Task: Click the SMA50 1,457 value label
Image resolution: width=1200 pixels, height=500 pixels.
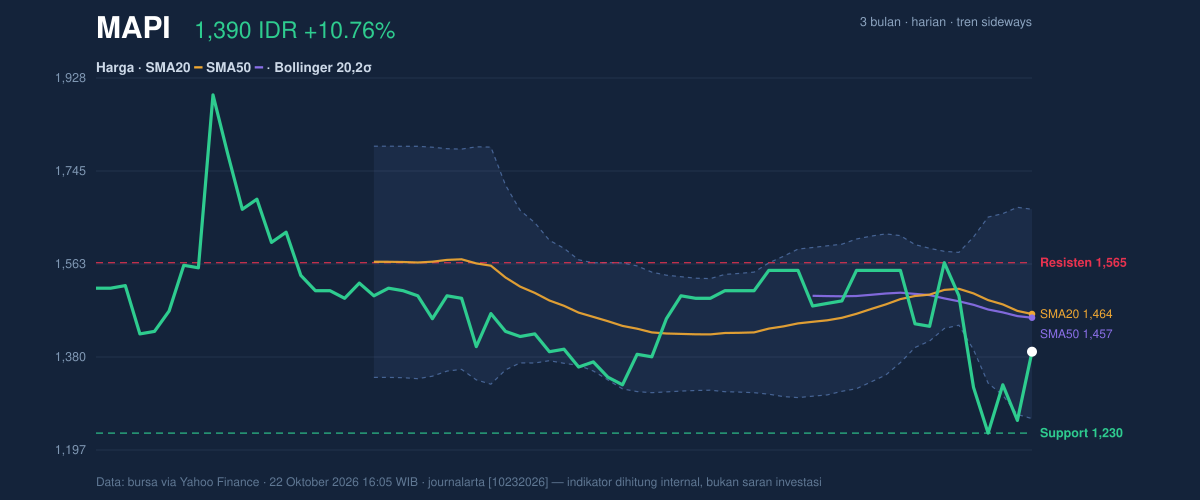Action: [x=1076, y=334]
